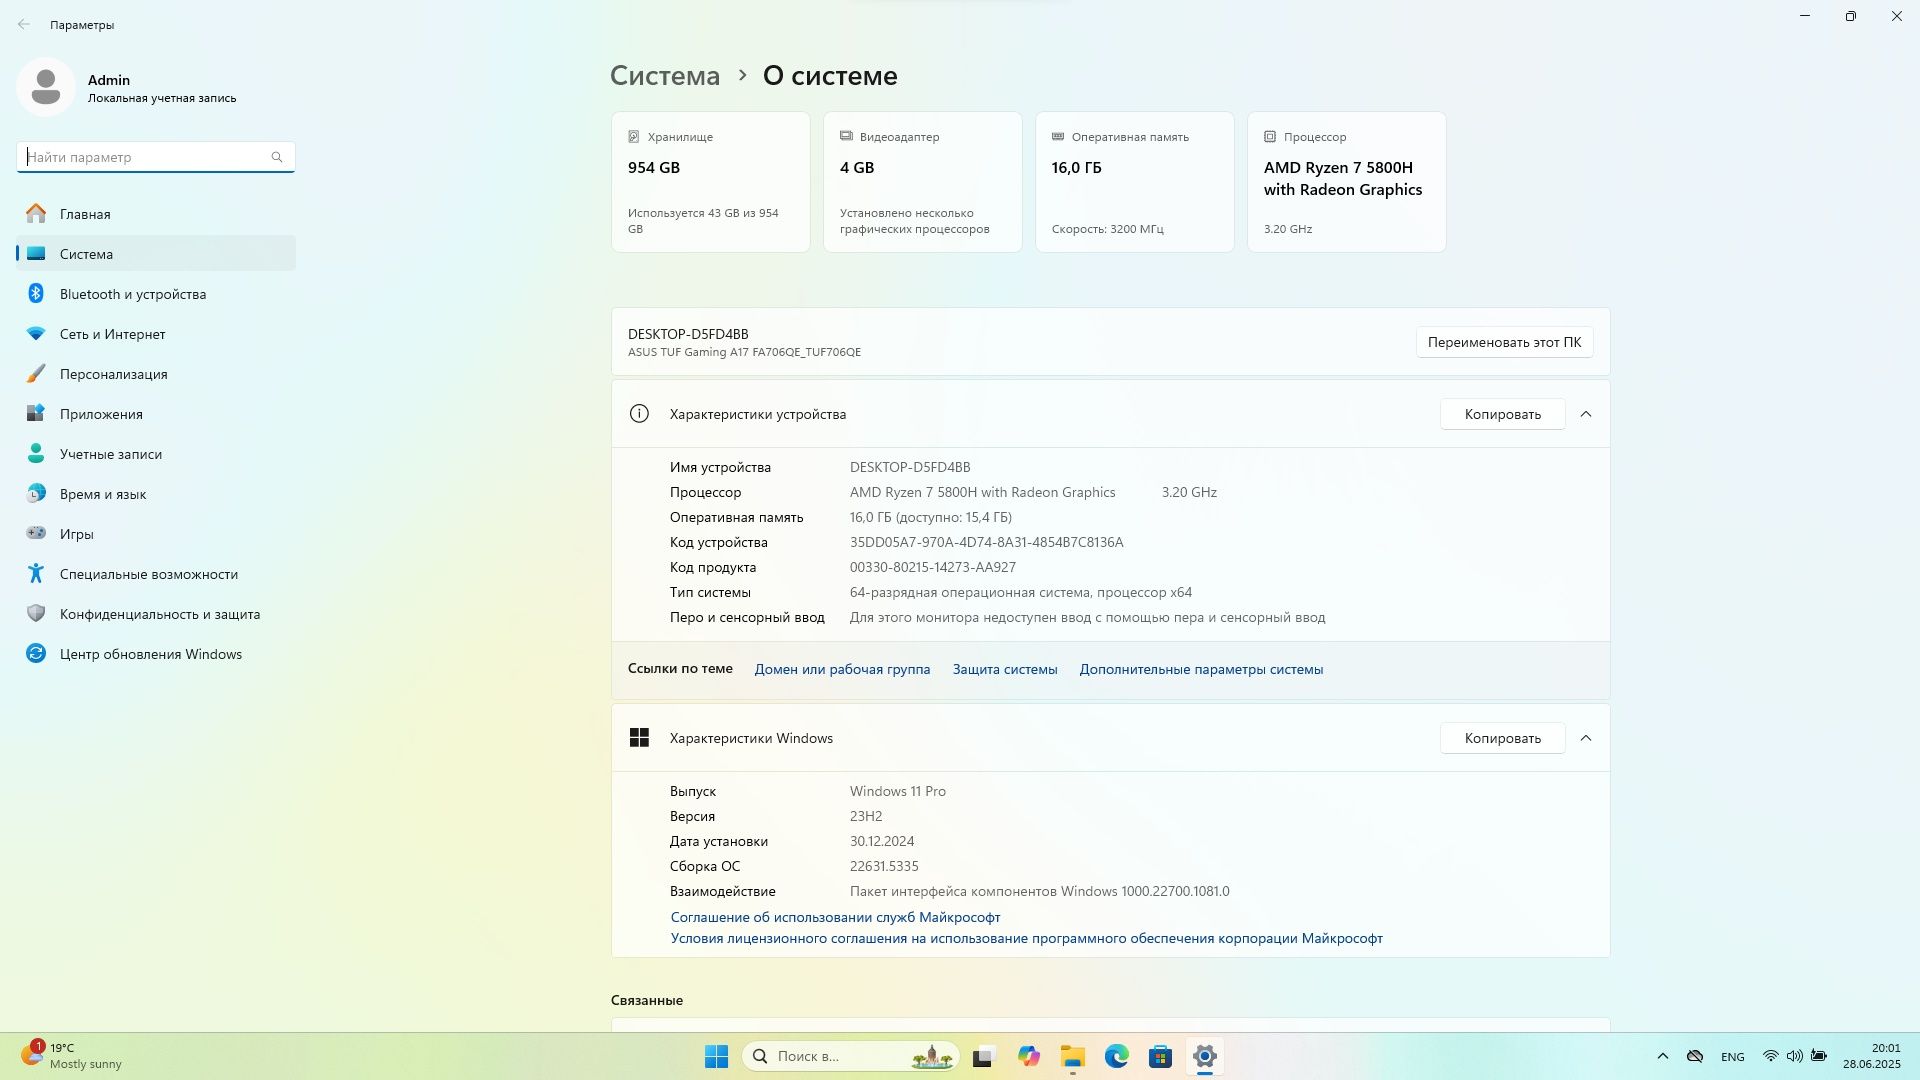Open Соглашение об использовании служб Майкрософт
This screenshot has width=1920, height=1080.
835,917
